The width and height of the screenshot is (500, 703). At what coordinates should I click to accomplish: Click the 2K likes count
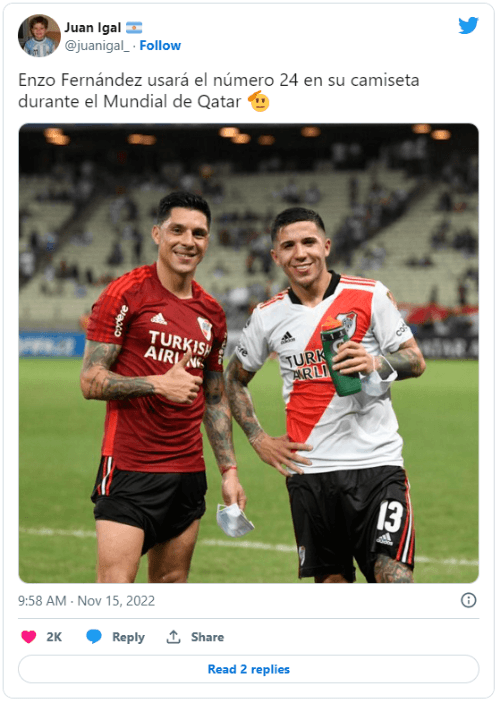[x=54, y=637]
